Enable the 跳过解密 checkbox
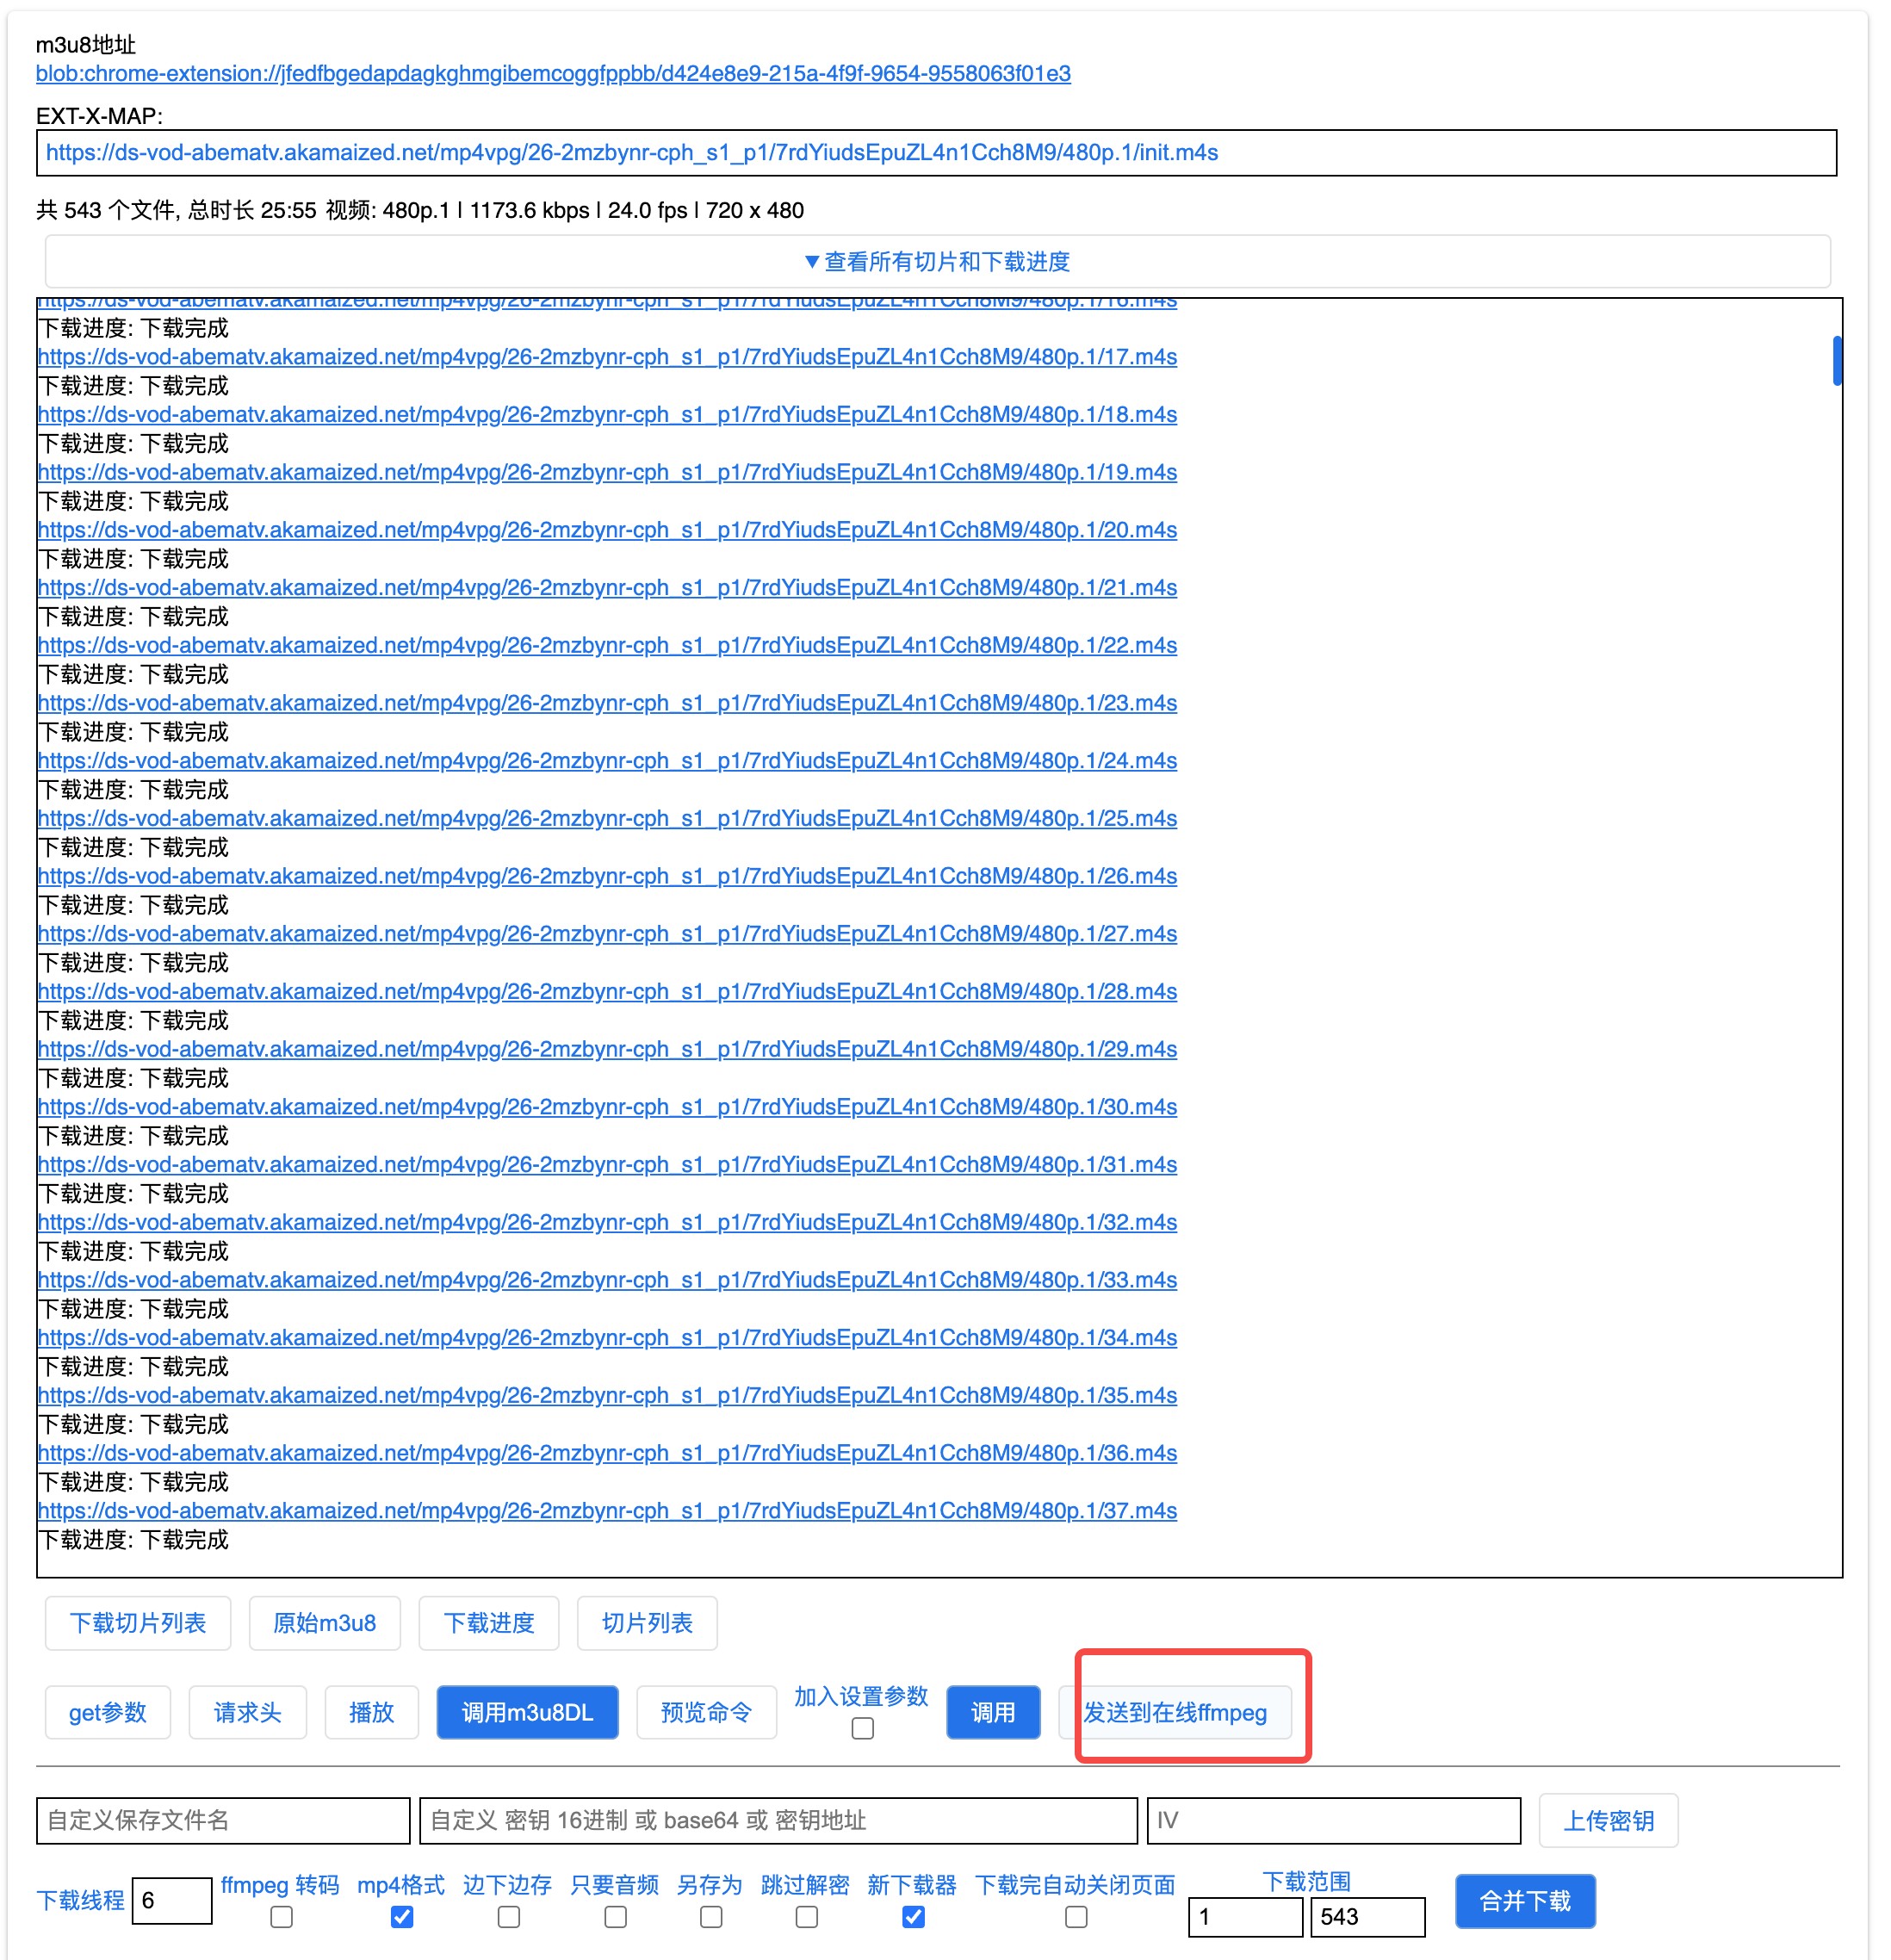The image size is (1891, 1960). [x=807, y=1918]
